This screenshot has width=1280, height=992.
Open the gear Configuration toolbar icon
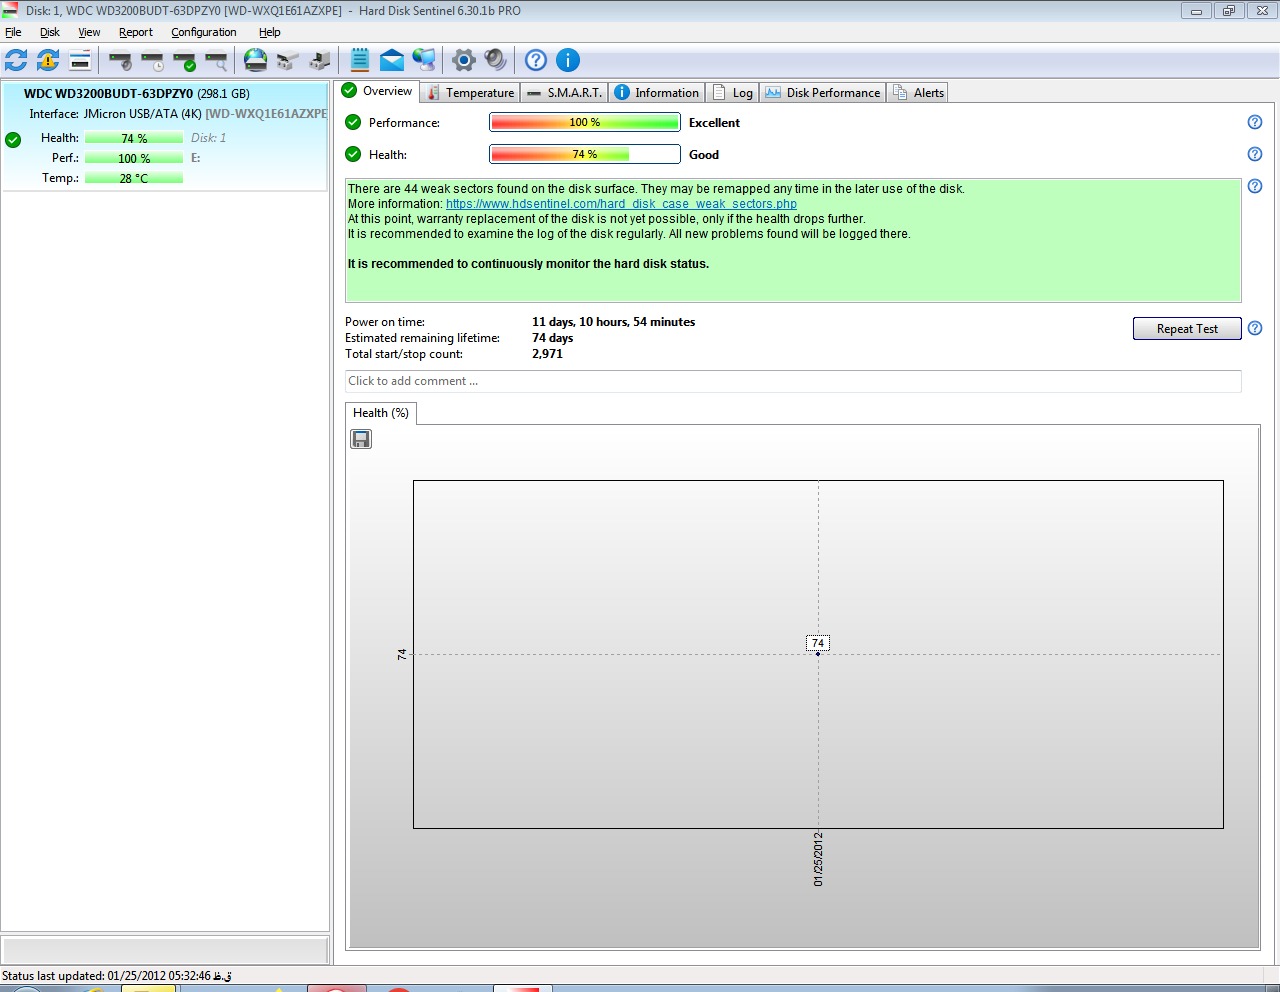click(x=463, y=60)
